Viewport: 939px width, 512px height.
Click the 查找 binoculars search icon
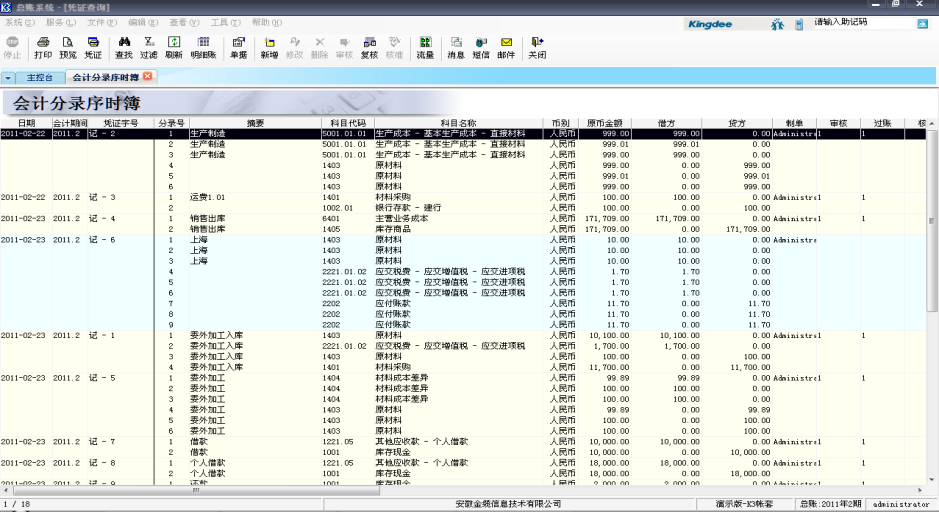pyautogui.click(x=124, y=47)
